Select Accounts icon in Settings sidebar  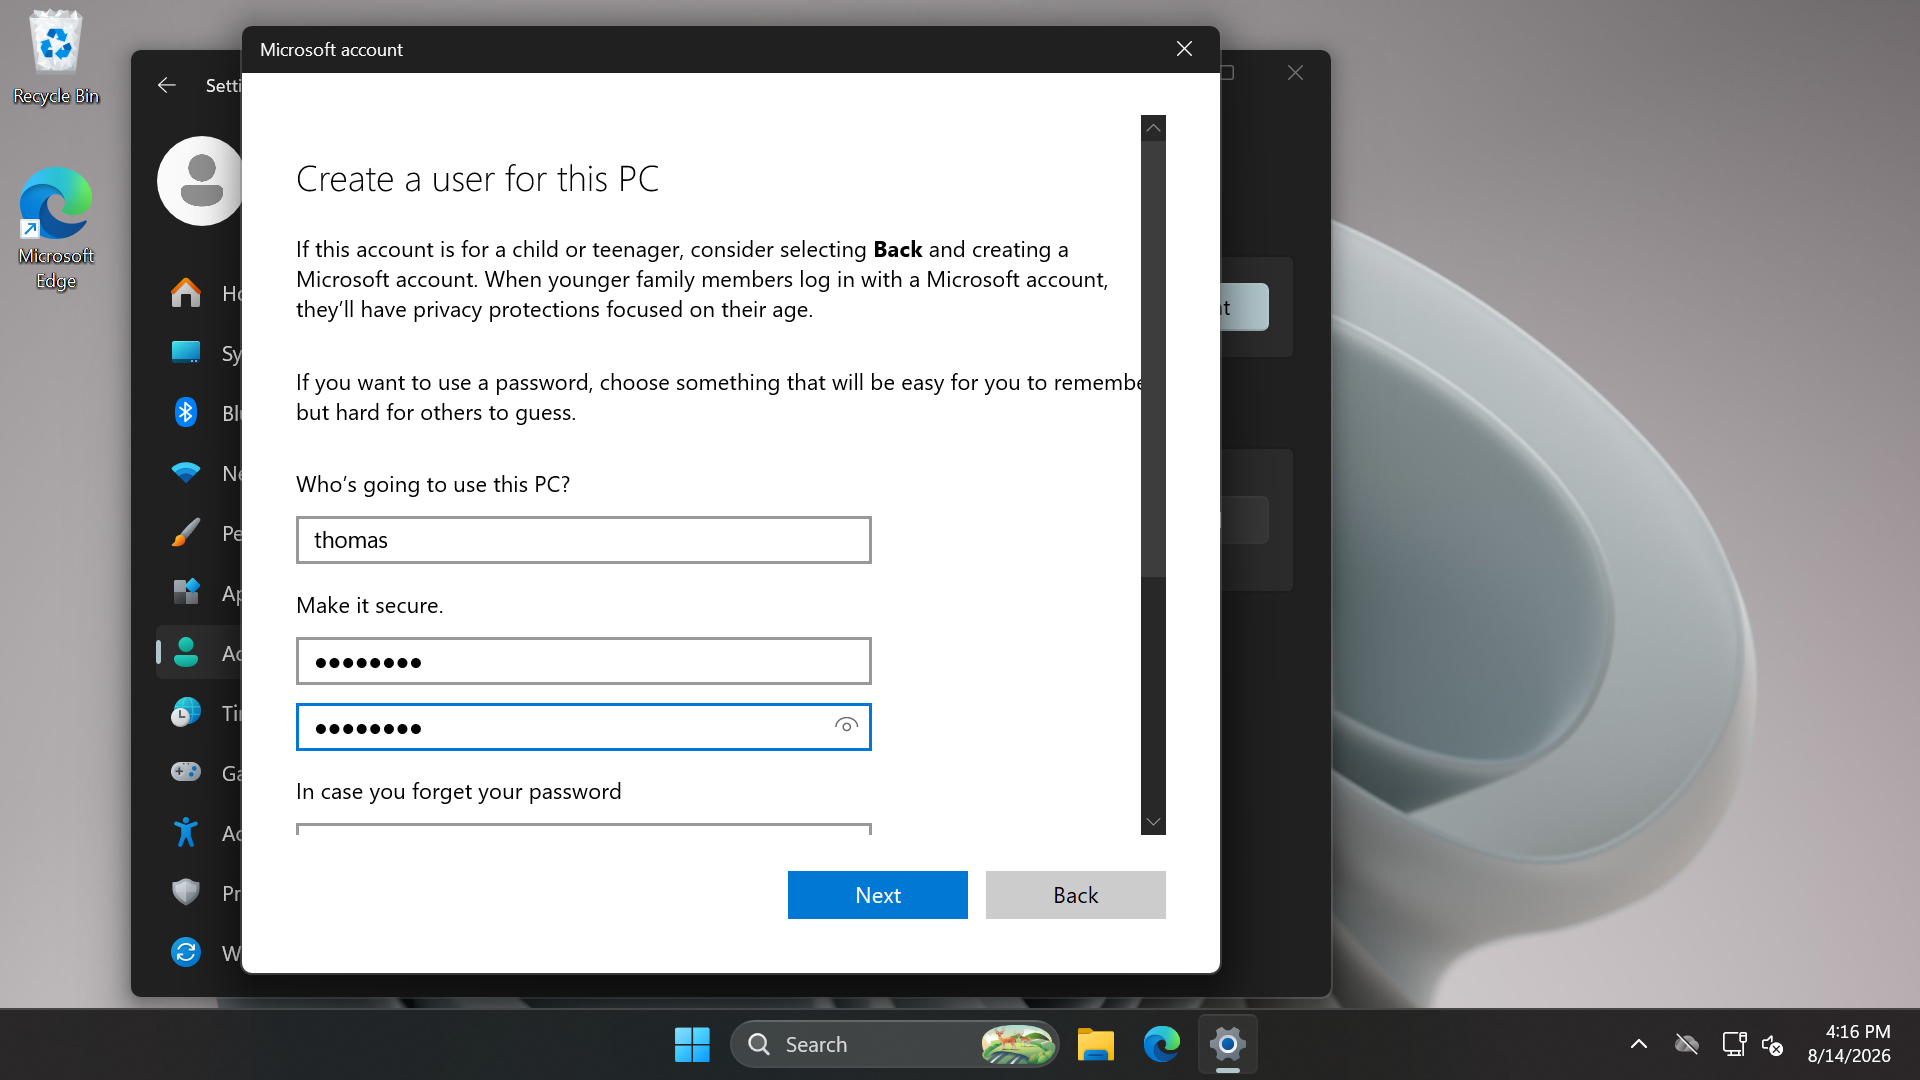[x=186, y=653]
